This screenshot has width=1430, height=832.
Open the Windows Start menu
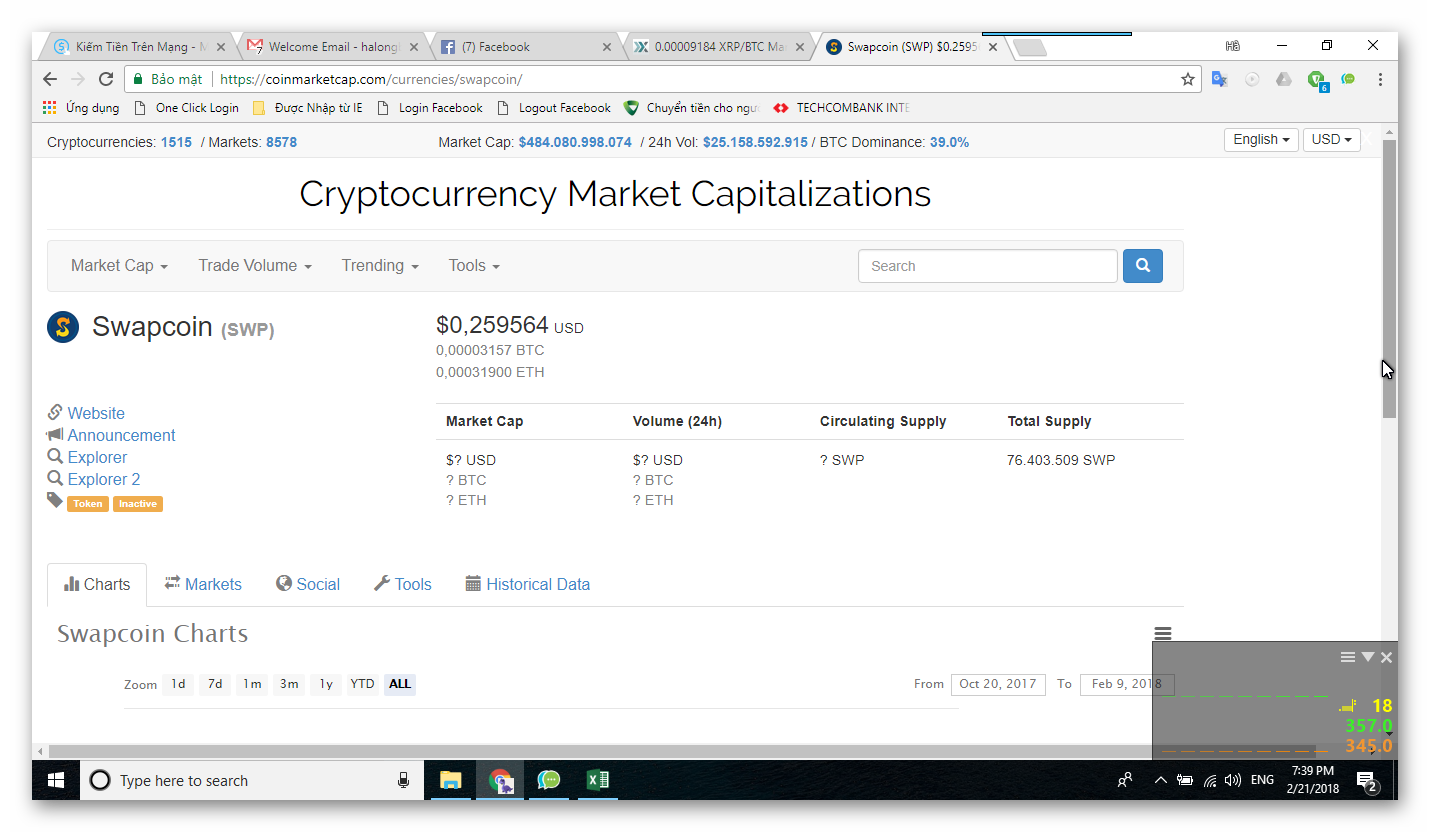[56, 780]
